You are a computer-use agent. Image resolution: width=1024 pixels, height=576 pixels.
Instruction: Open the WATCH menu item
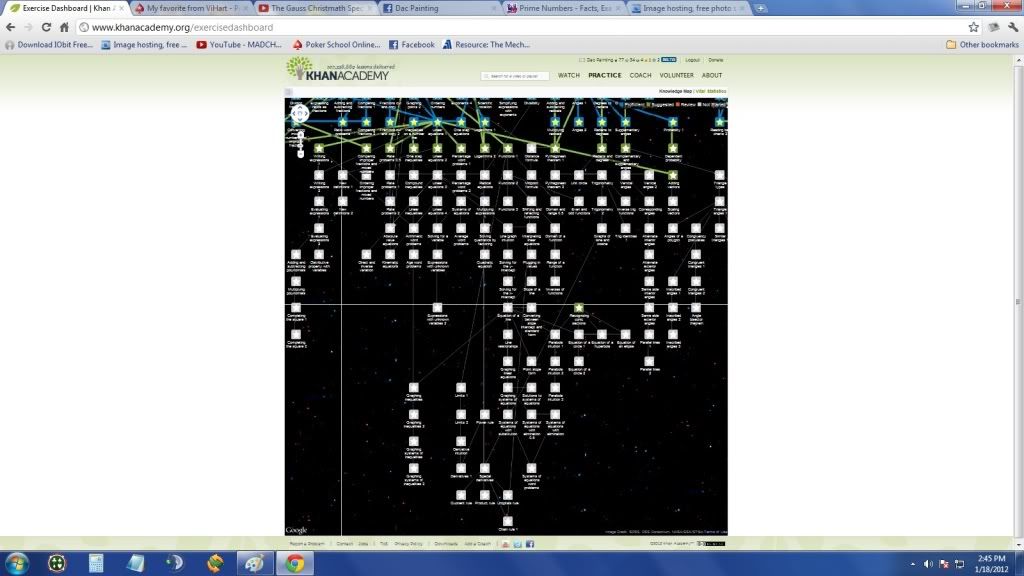point(568,75)
